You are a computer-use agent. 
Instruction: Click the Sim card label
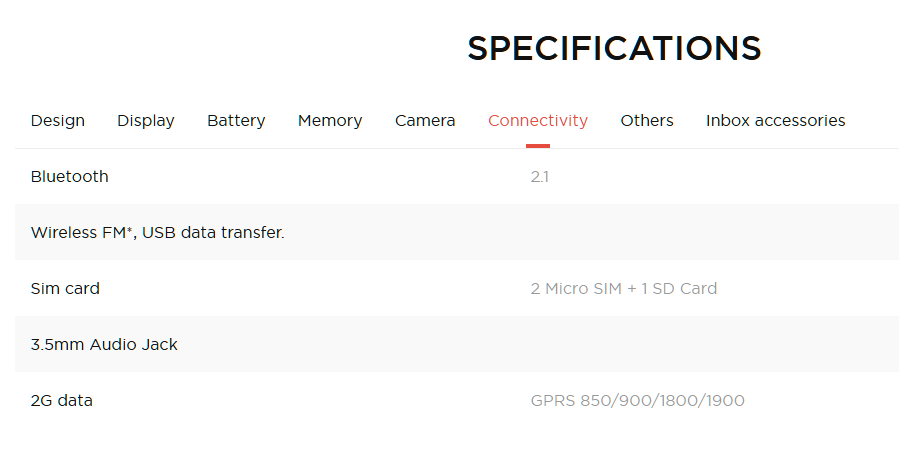(65, 289)
